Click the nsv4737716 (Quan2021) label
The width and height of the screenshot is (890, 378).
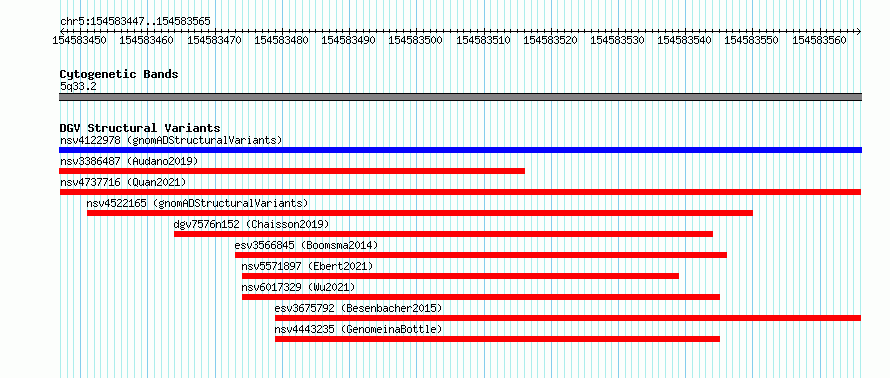(x=123, y=182)
